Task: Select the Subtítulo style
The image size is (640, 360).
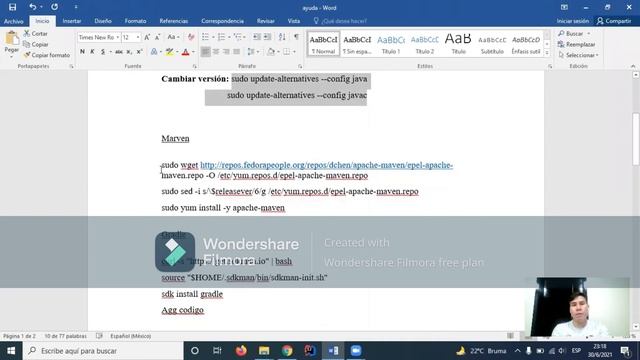Action: [x=492, y=44]
